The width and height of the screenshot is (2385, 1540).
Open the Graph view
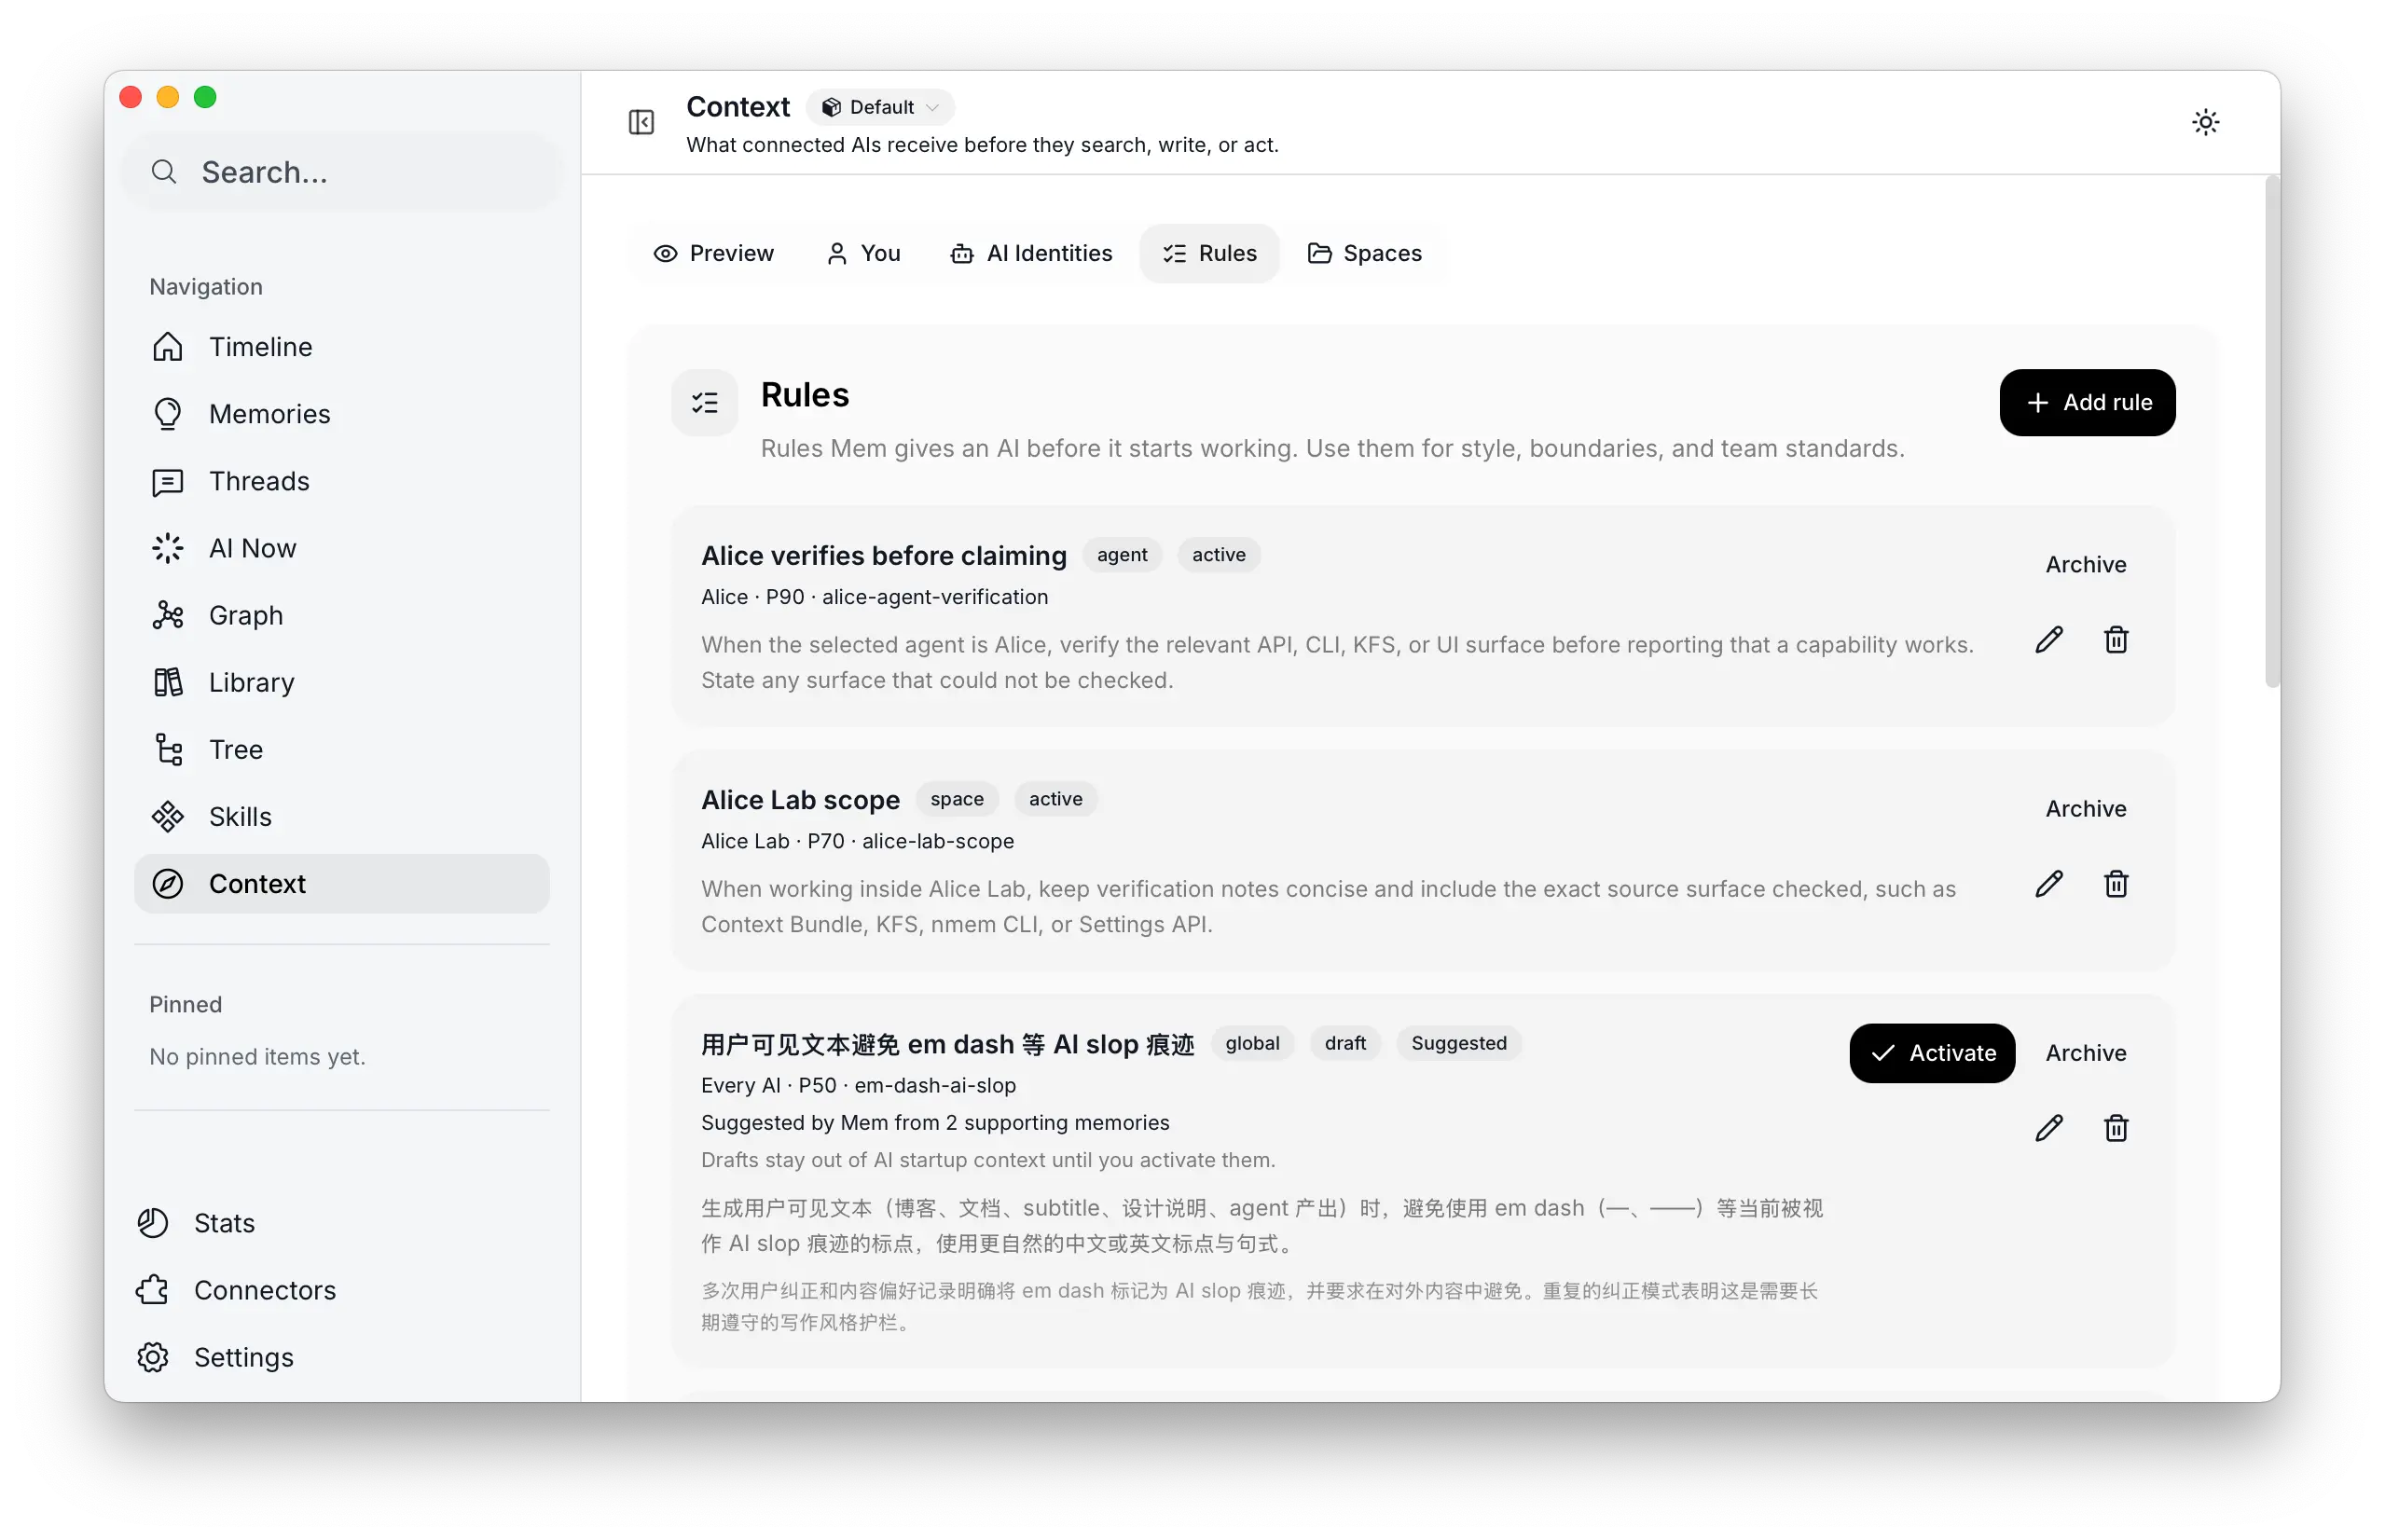pyautogui.click(x=342, y=615)
